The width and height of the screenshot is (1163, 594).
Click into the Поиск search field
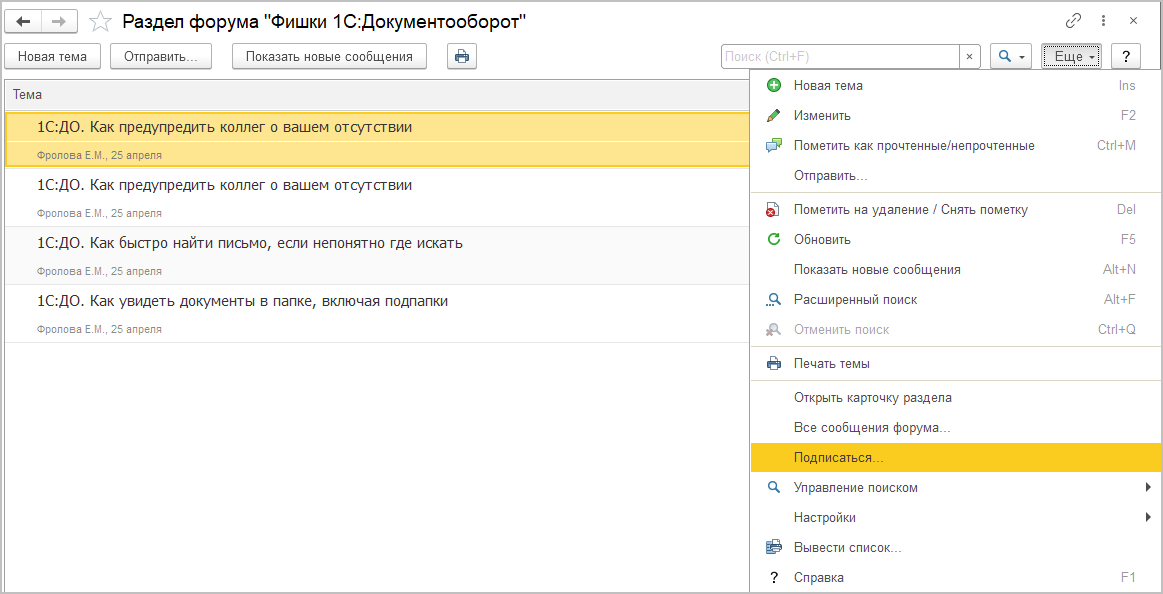840,57
